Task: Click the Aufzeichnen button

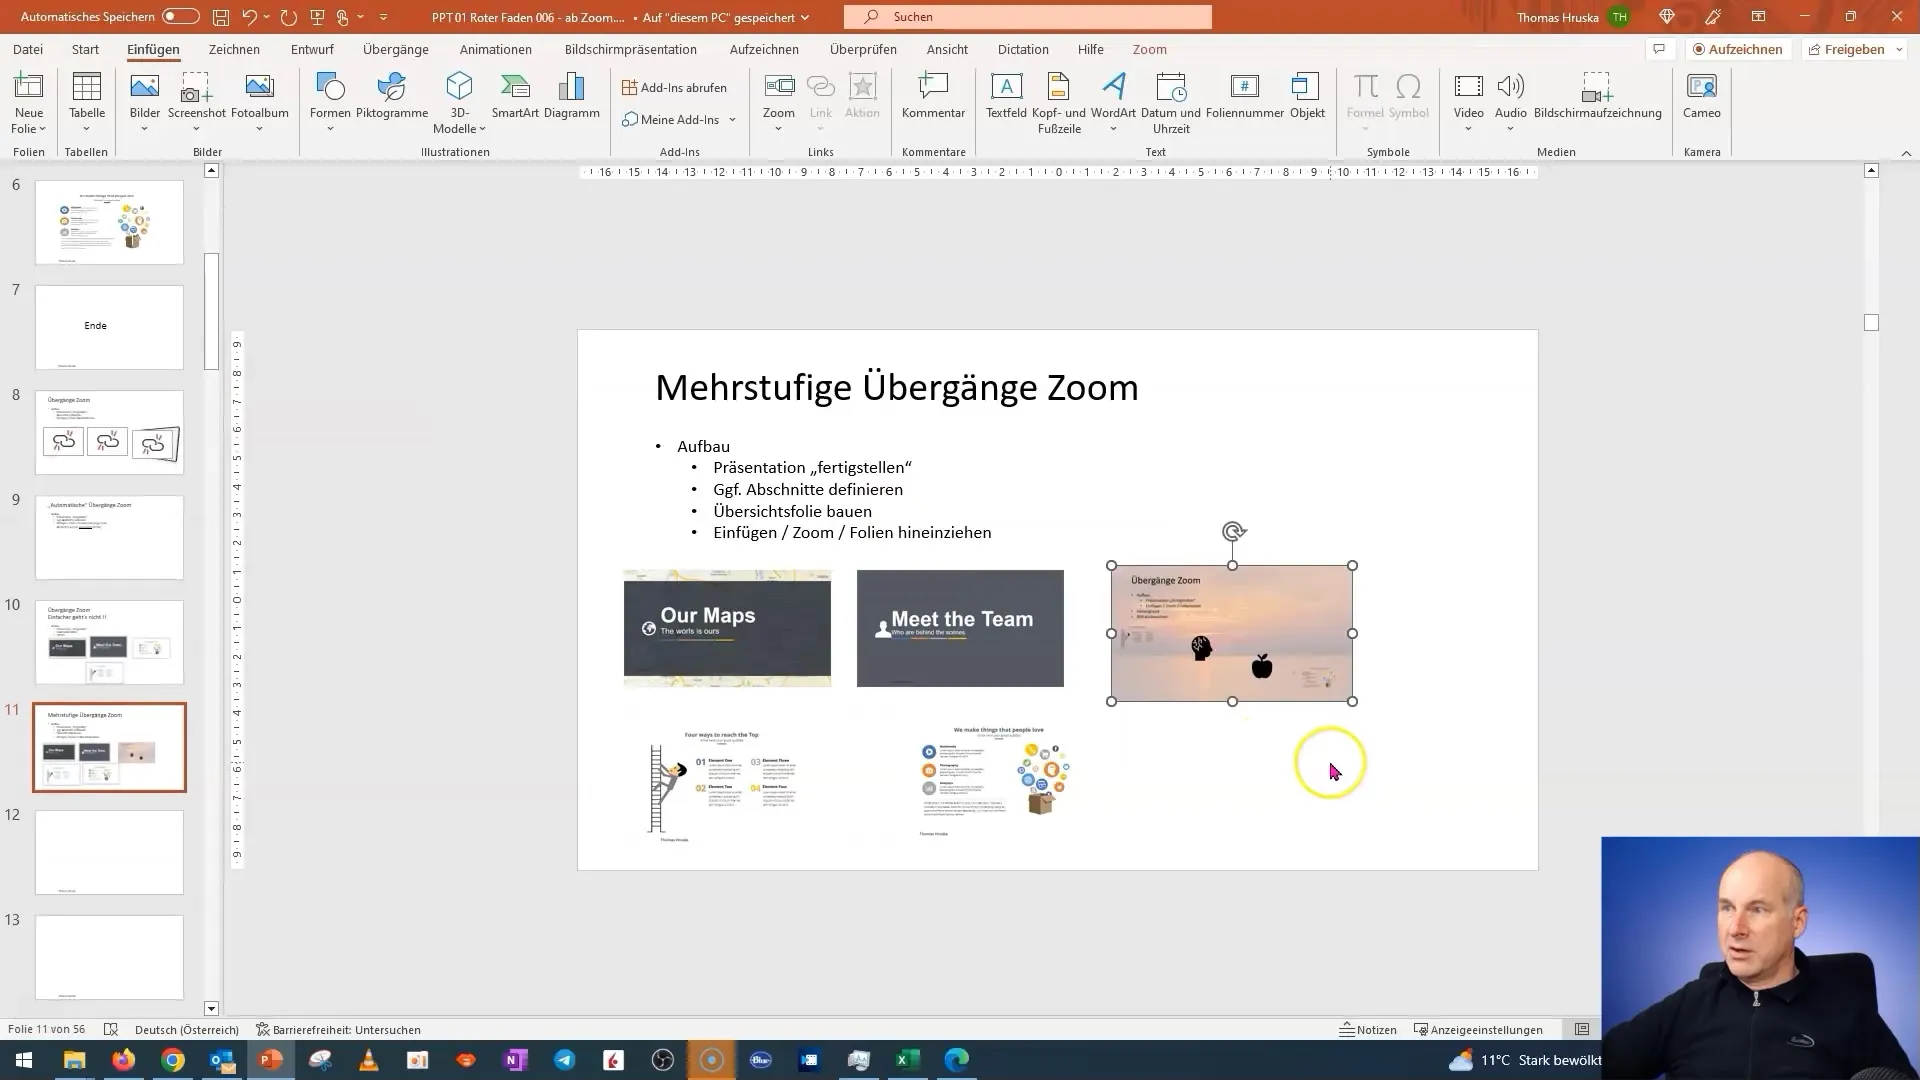Action: pos(1737,49)
